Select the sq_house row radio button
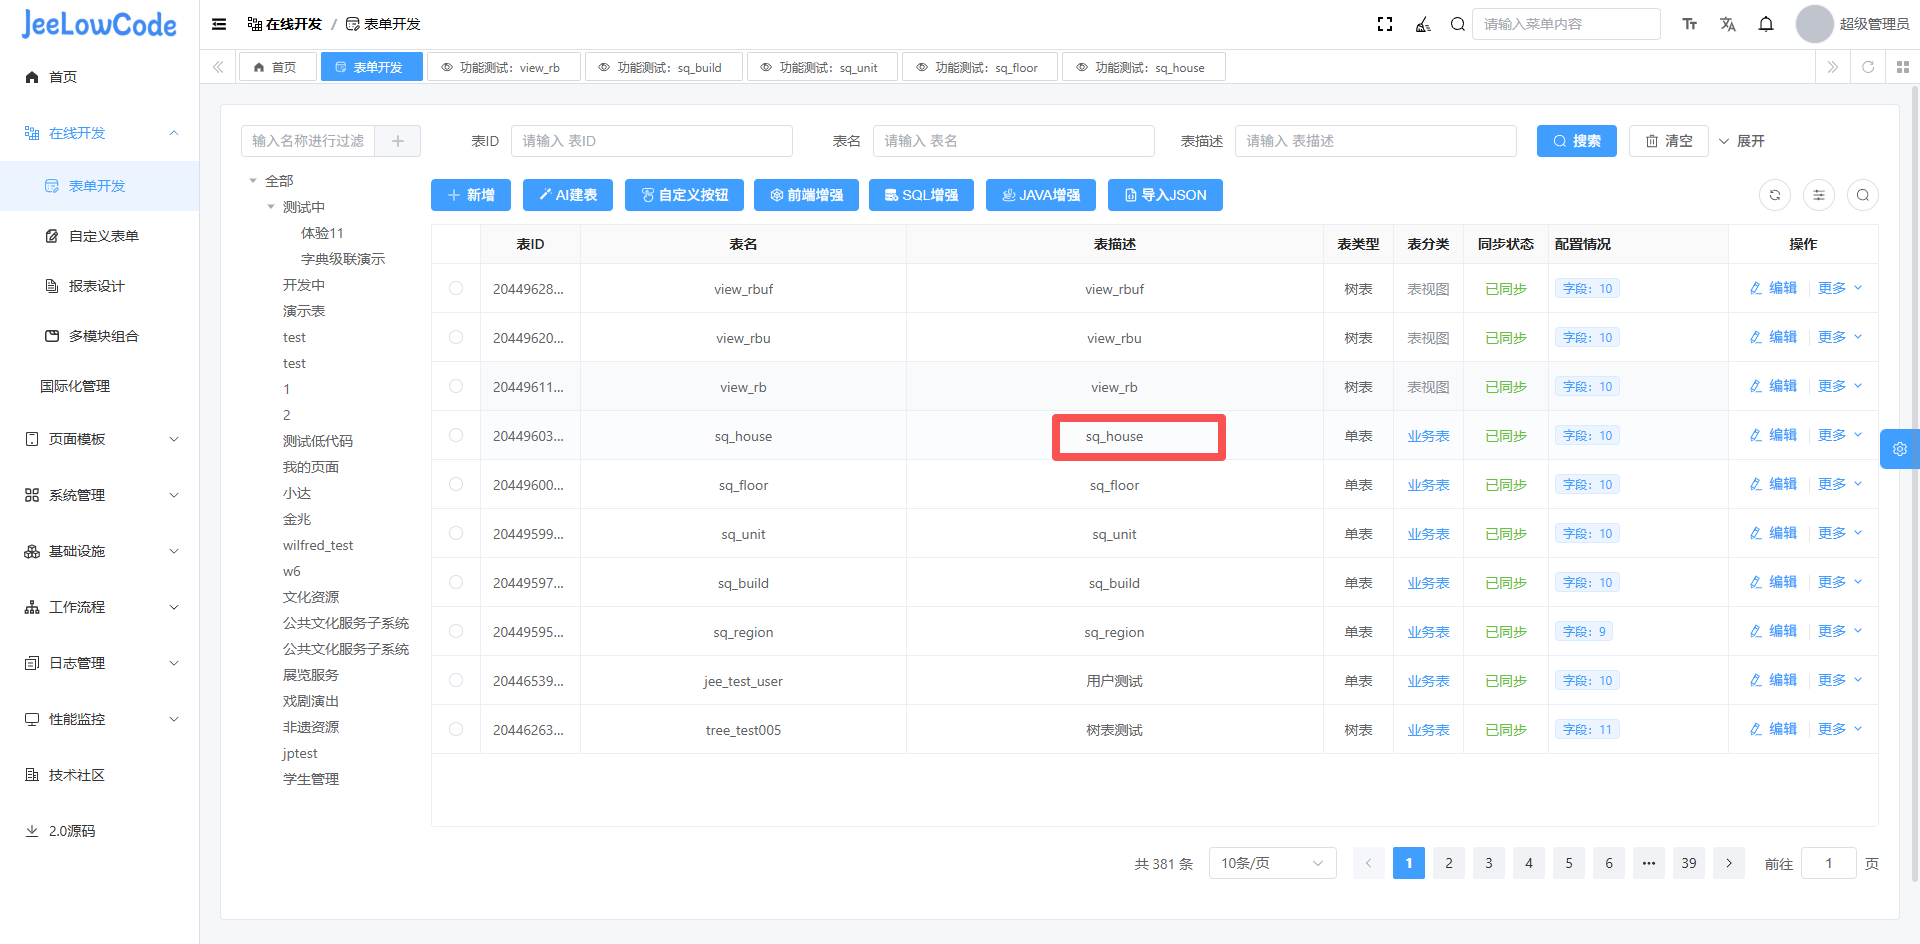 456,436
